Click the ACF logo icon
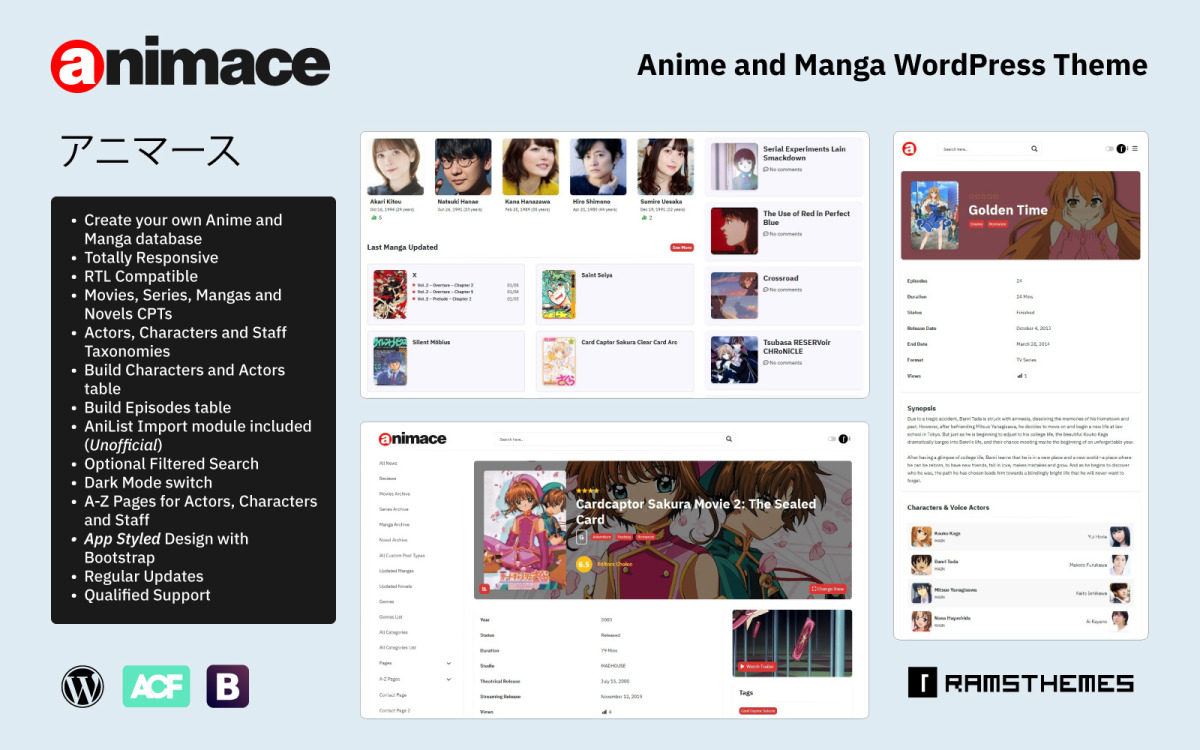Image resolution: width=1200 pixels, height=750 pixels. [156, 685]
